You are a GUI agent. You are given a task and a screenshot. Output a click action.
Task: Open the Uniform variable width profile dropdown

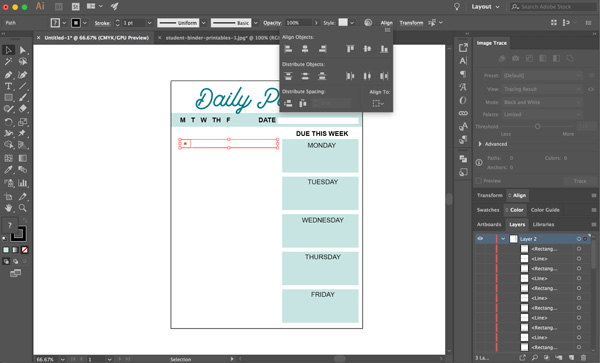204,23
